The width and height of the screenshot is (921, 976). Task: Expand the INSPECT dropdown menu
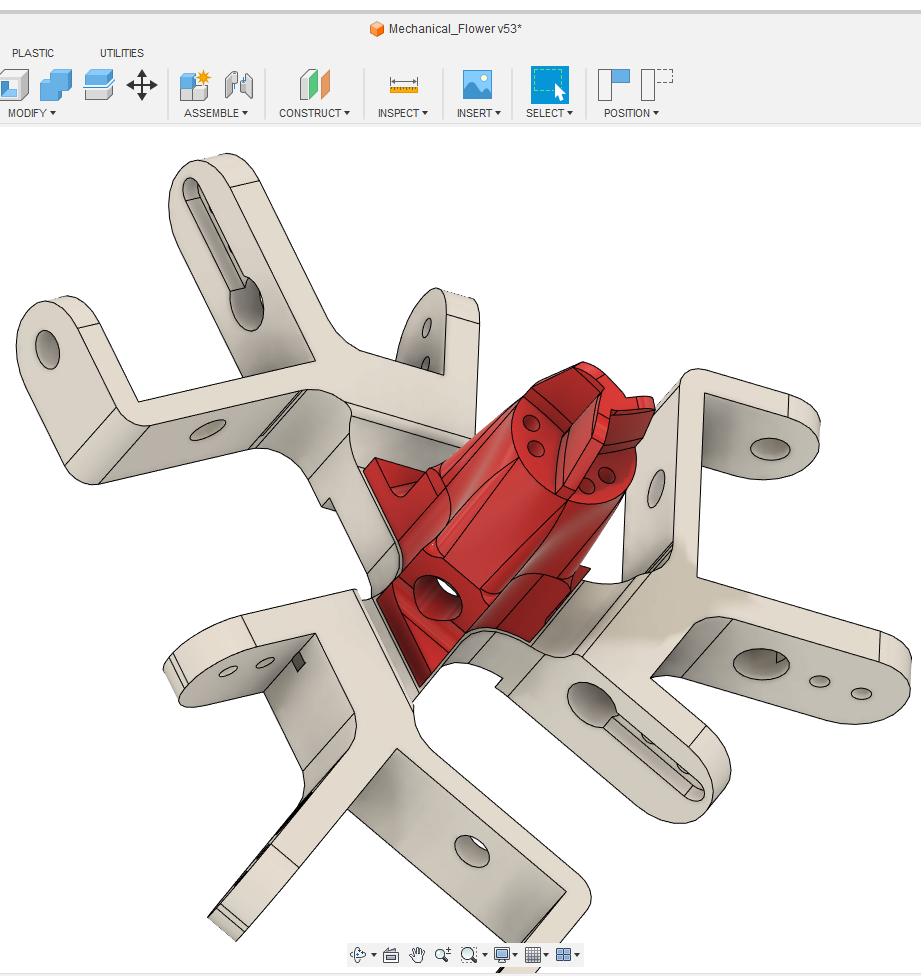pos(403,113)
